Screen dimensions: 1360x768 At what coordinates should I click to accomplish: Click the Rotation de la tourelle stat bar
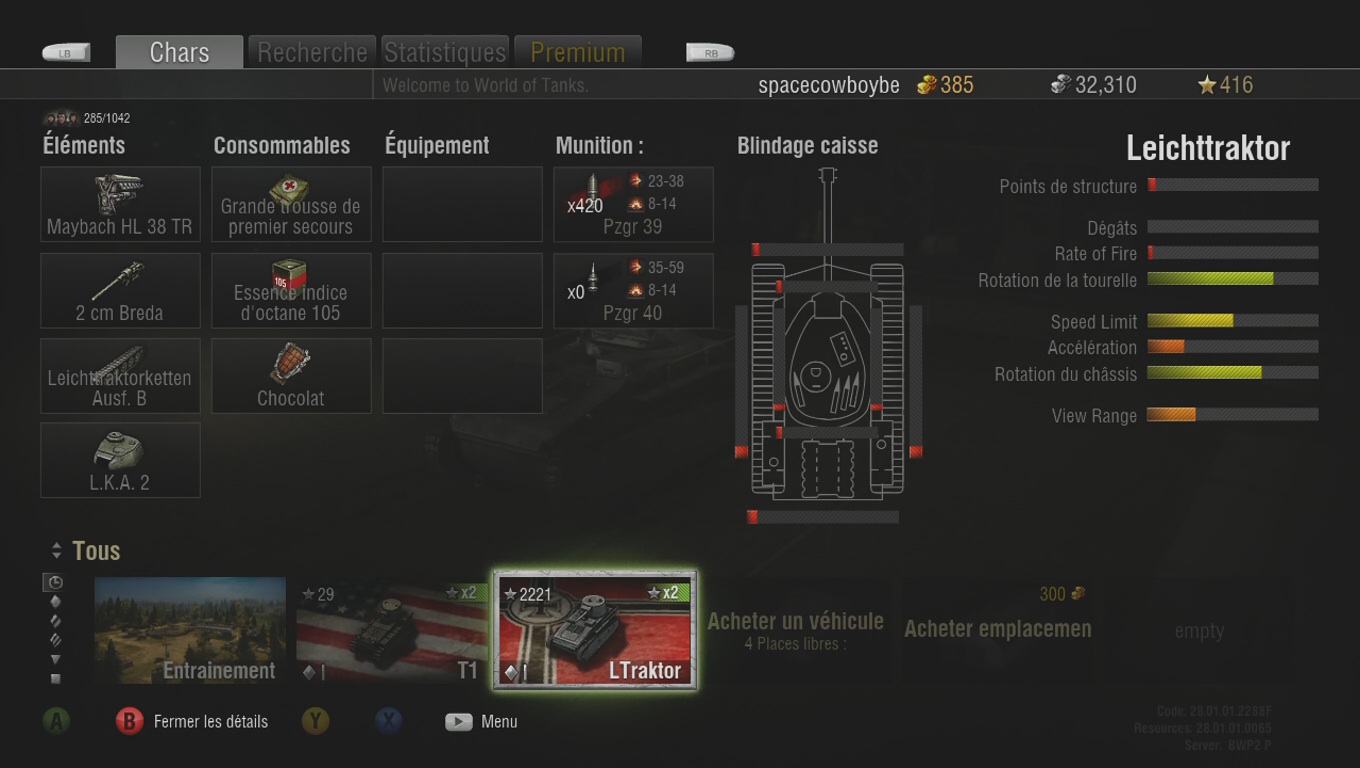tap(1232, 279)
